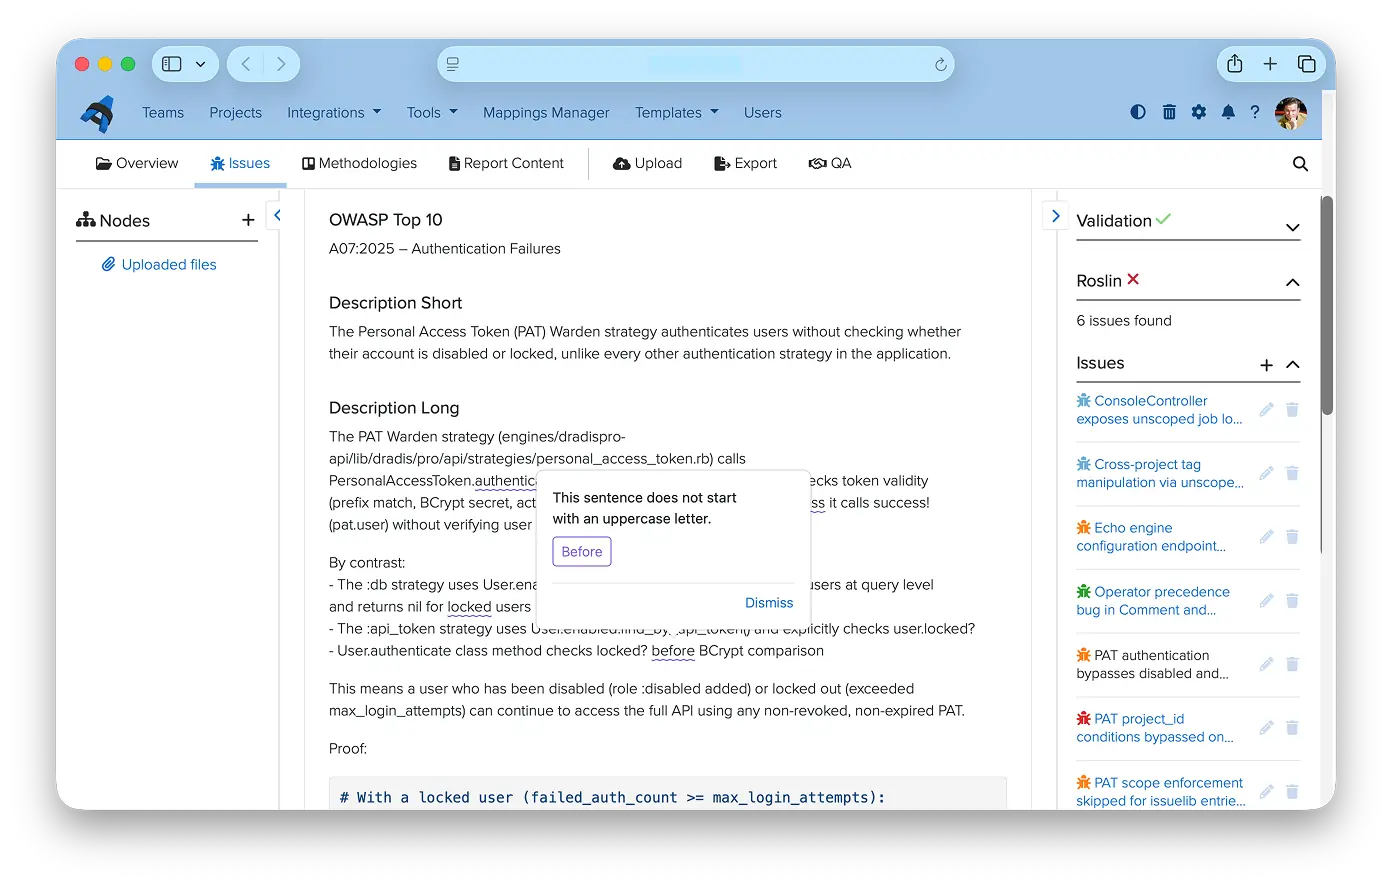
Task: Collapse the left Nodes sidebar chevron
Action: click(x=277, y=215)
